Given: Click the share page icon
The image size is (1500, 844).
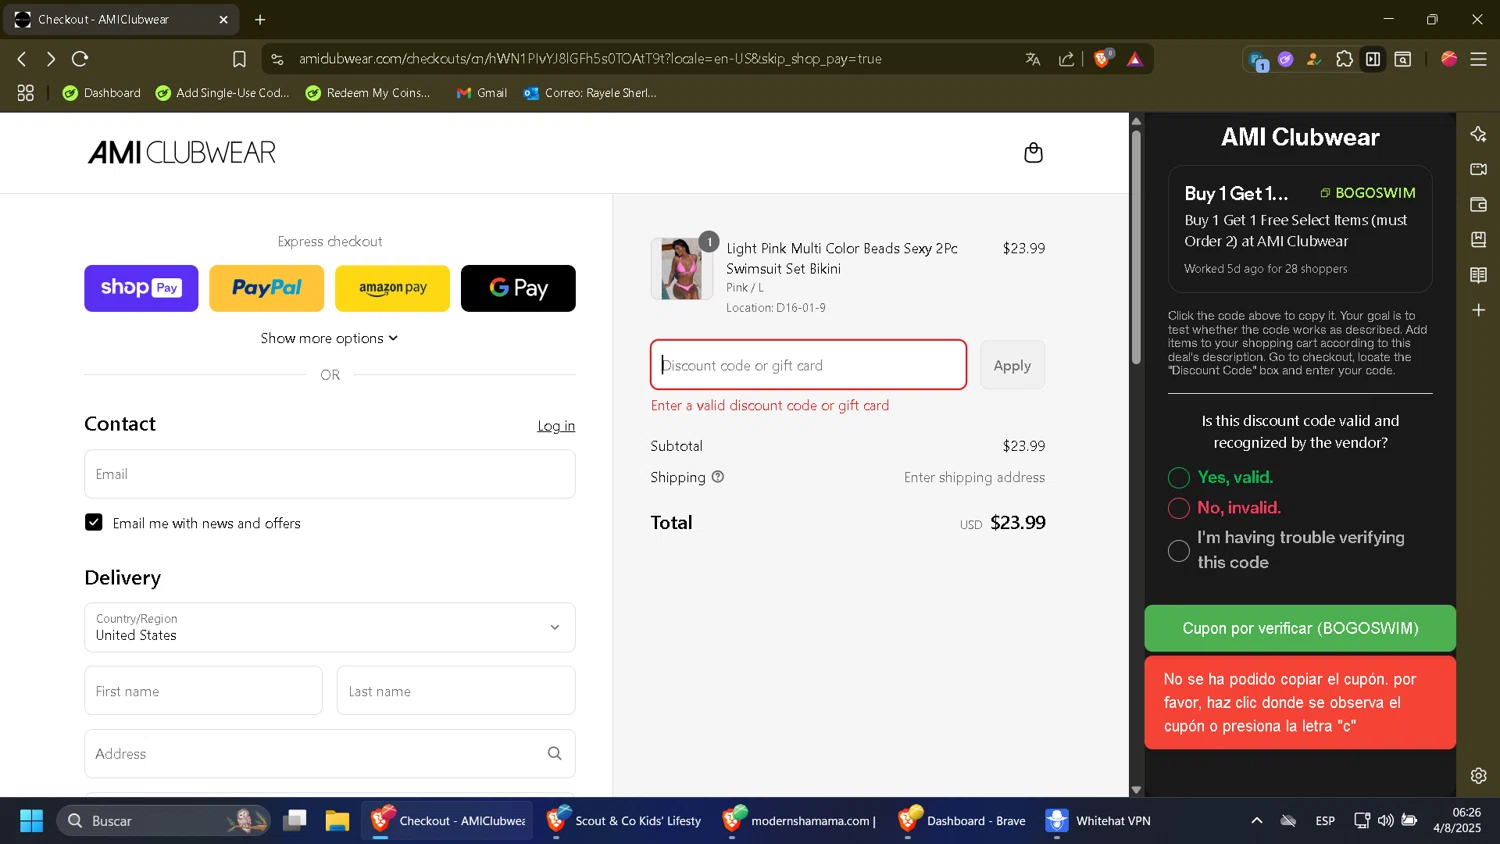Looking at the screenshot, I should (x=1067, y=59).
